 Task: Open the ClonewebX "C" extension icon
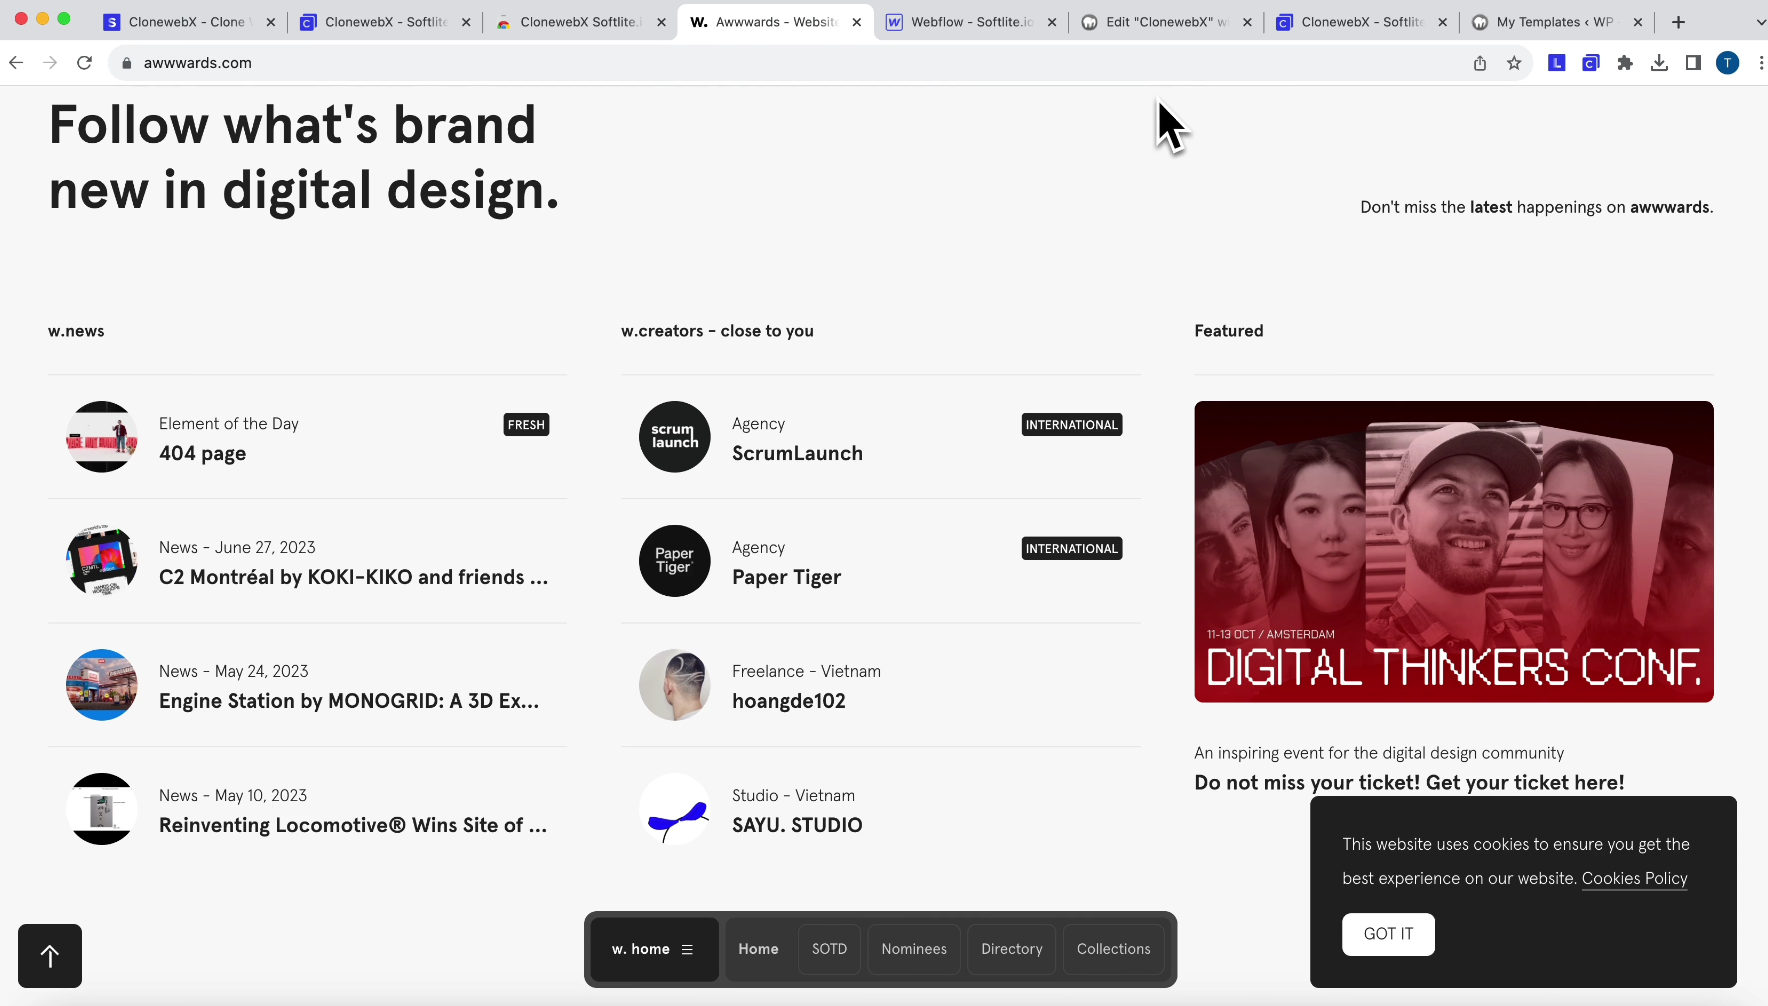[x=1590, y=62]
